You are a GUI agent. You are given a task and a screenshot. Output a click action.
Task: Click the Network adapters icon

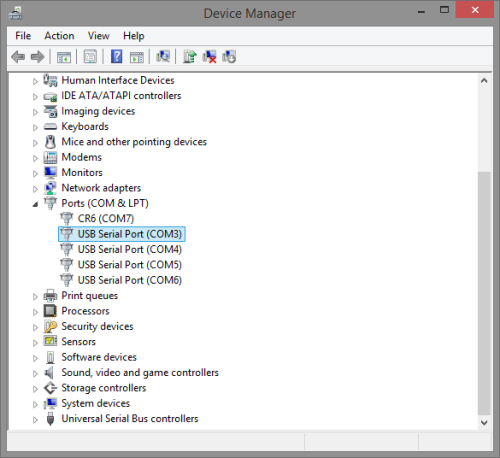point(50,188)
